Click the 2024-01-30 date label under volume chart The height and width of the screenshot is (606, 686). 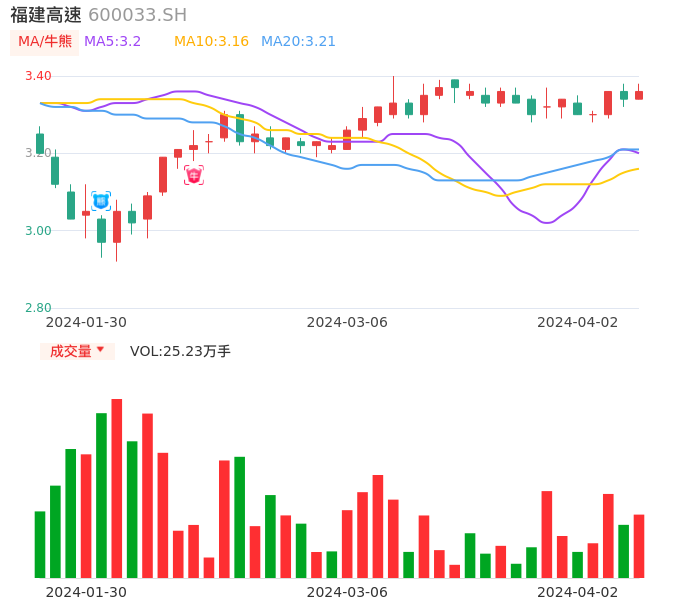[86, 592]
